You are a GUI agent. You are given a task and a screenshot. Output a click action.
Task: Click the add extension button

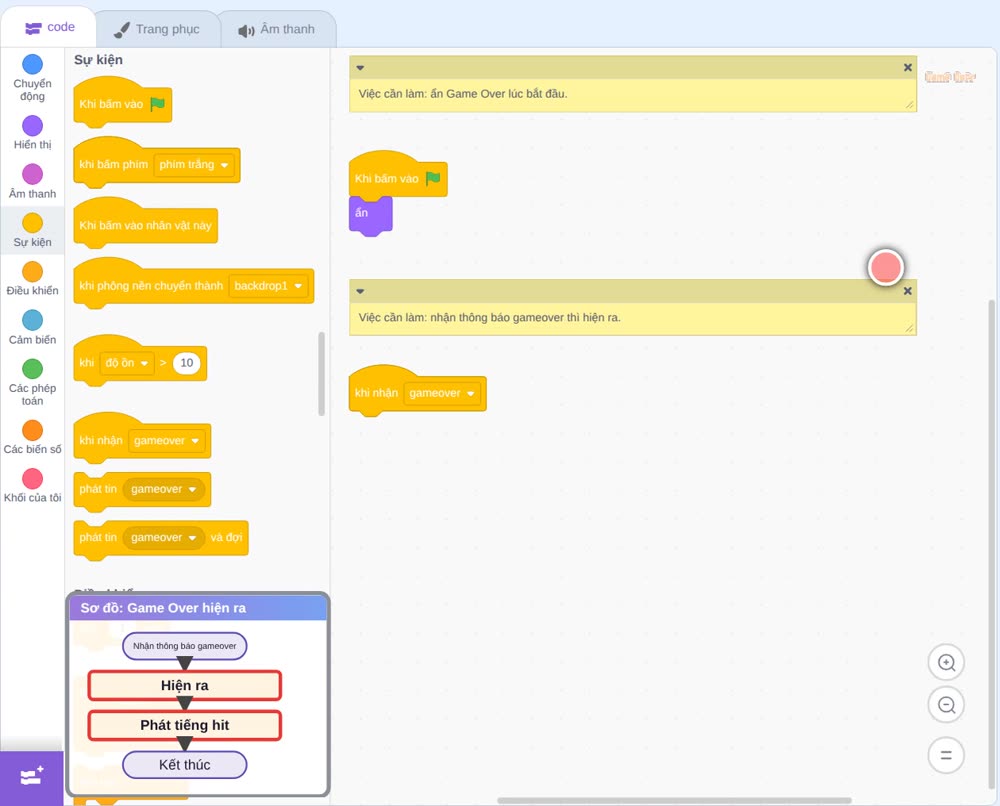click(x=32, y=777)
